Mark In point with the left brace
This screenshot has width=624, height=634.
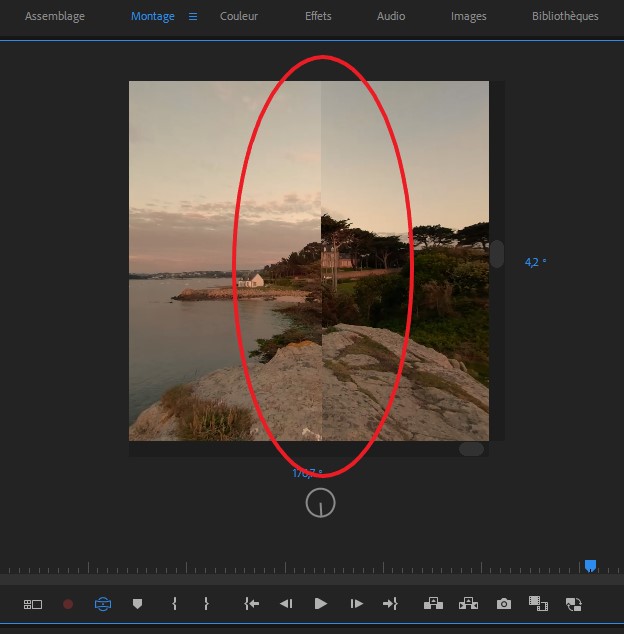click(174, 604)
